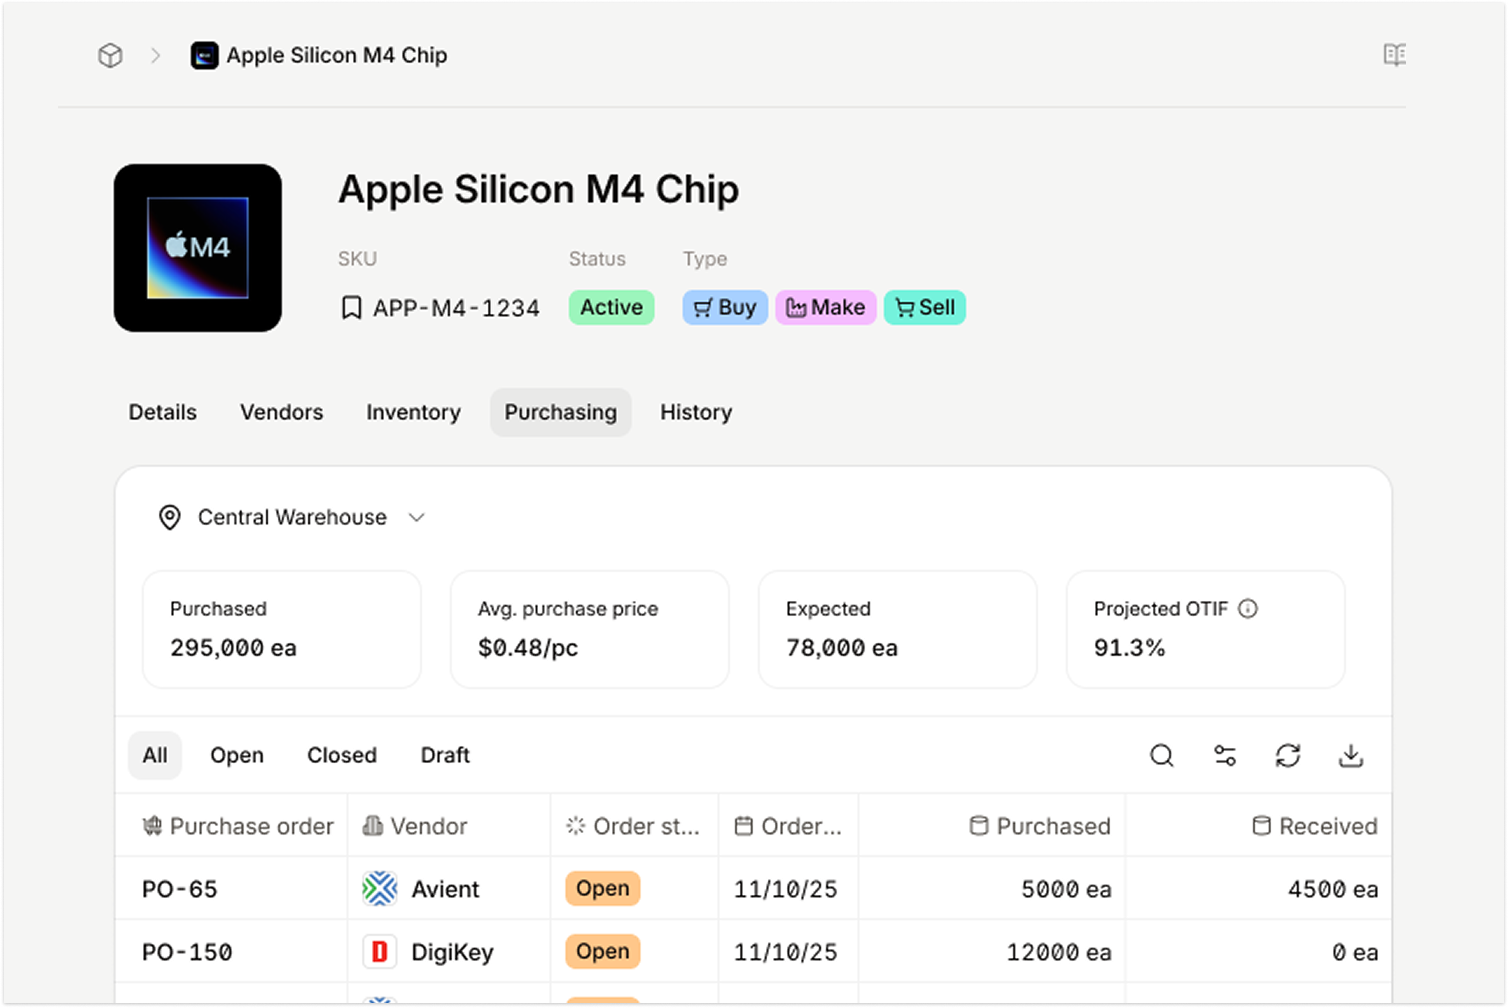Click the APP-M4-1234 SKU text

456,308
